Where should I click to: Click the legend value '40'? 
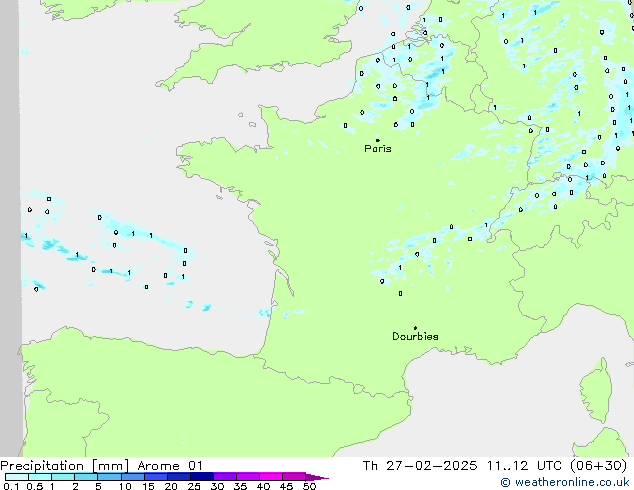point(263,486)
